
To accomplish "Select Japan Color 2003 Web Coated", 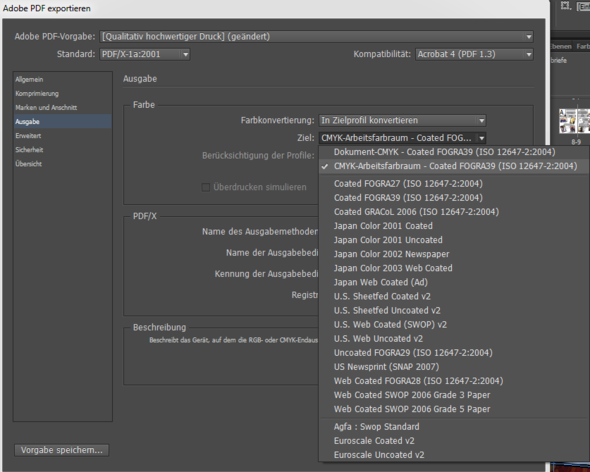I will click(x=454, y=268).
